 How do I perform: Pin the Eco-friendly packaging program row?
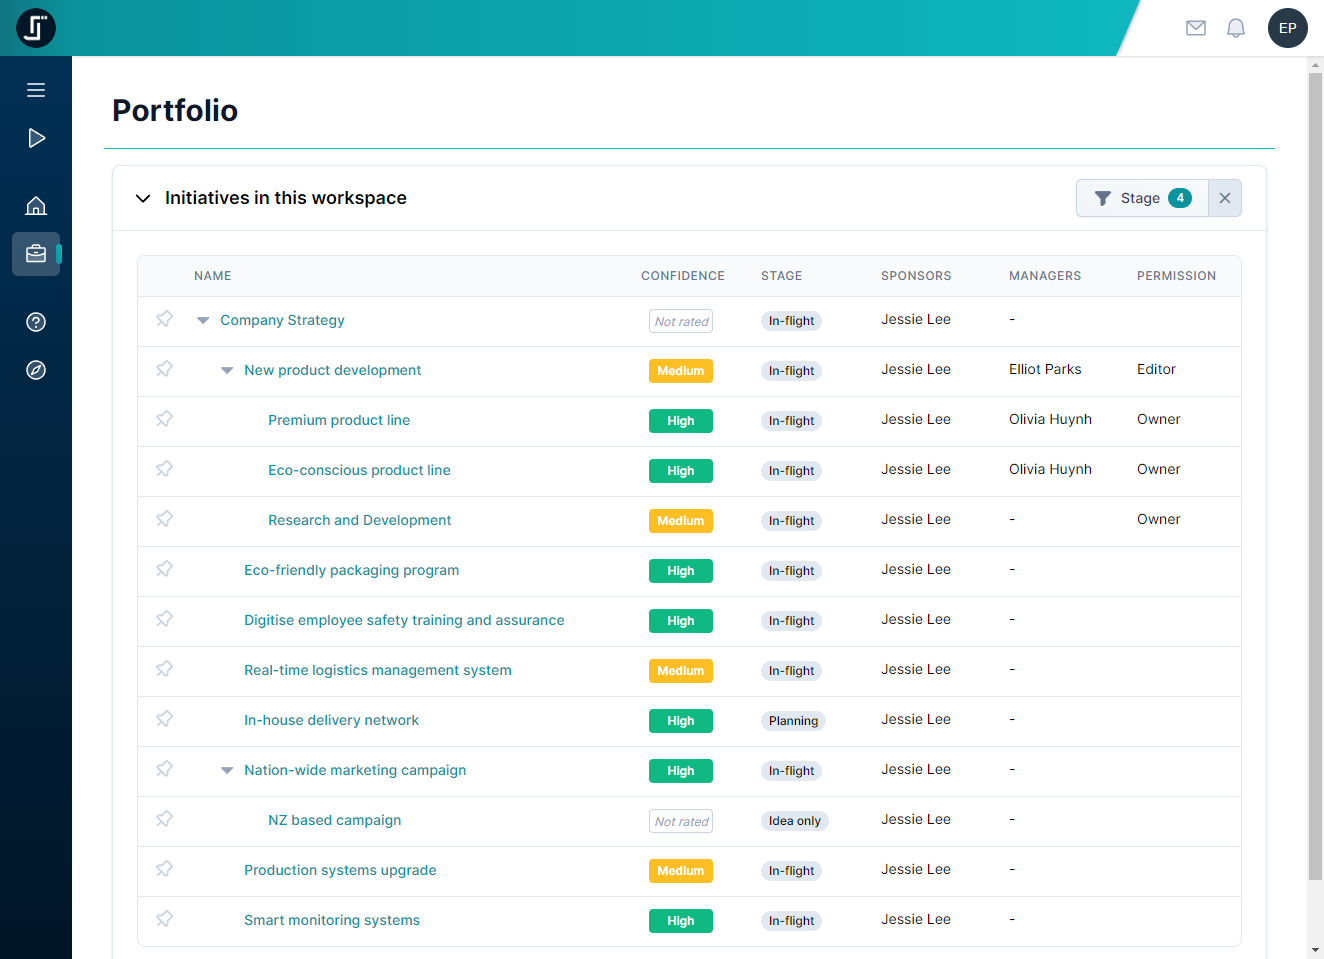pos(164,569)
